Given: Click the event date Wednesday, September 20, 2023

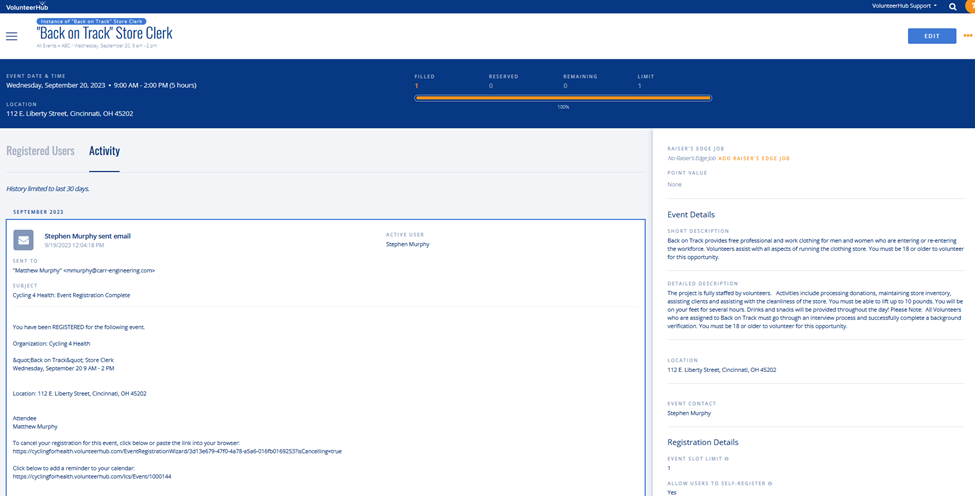Looking at the screenshot, I should [x=55, y=85].
